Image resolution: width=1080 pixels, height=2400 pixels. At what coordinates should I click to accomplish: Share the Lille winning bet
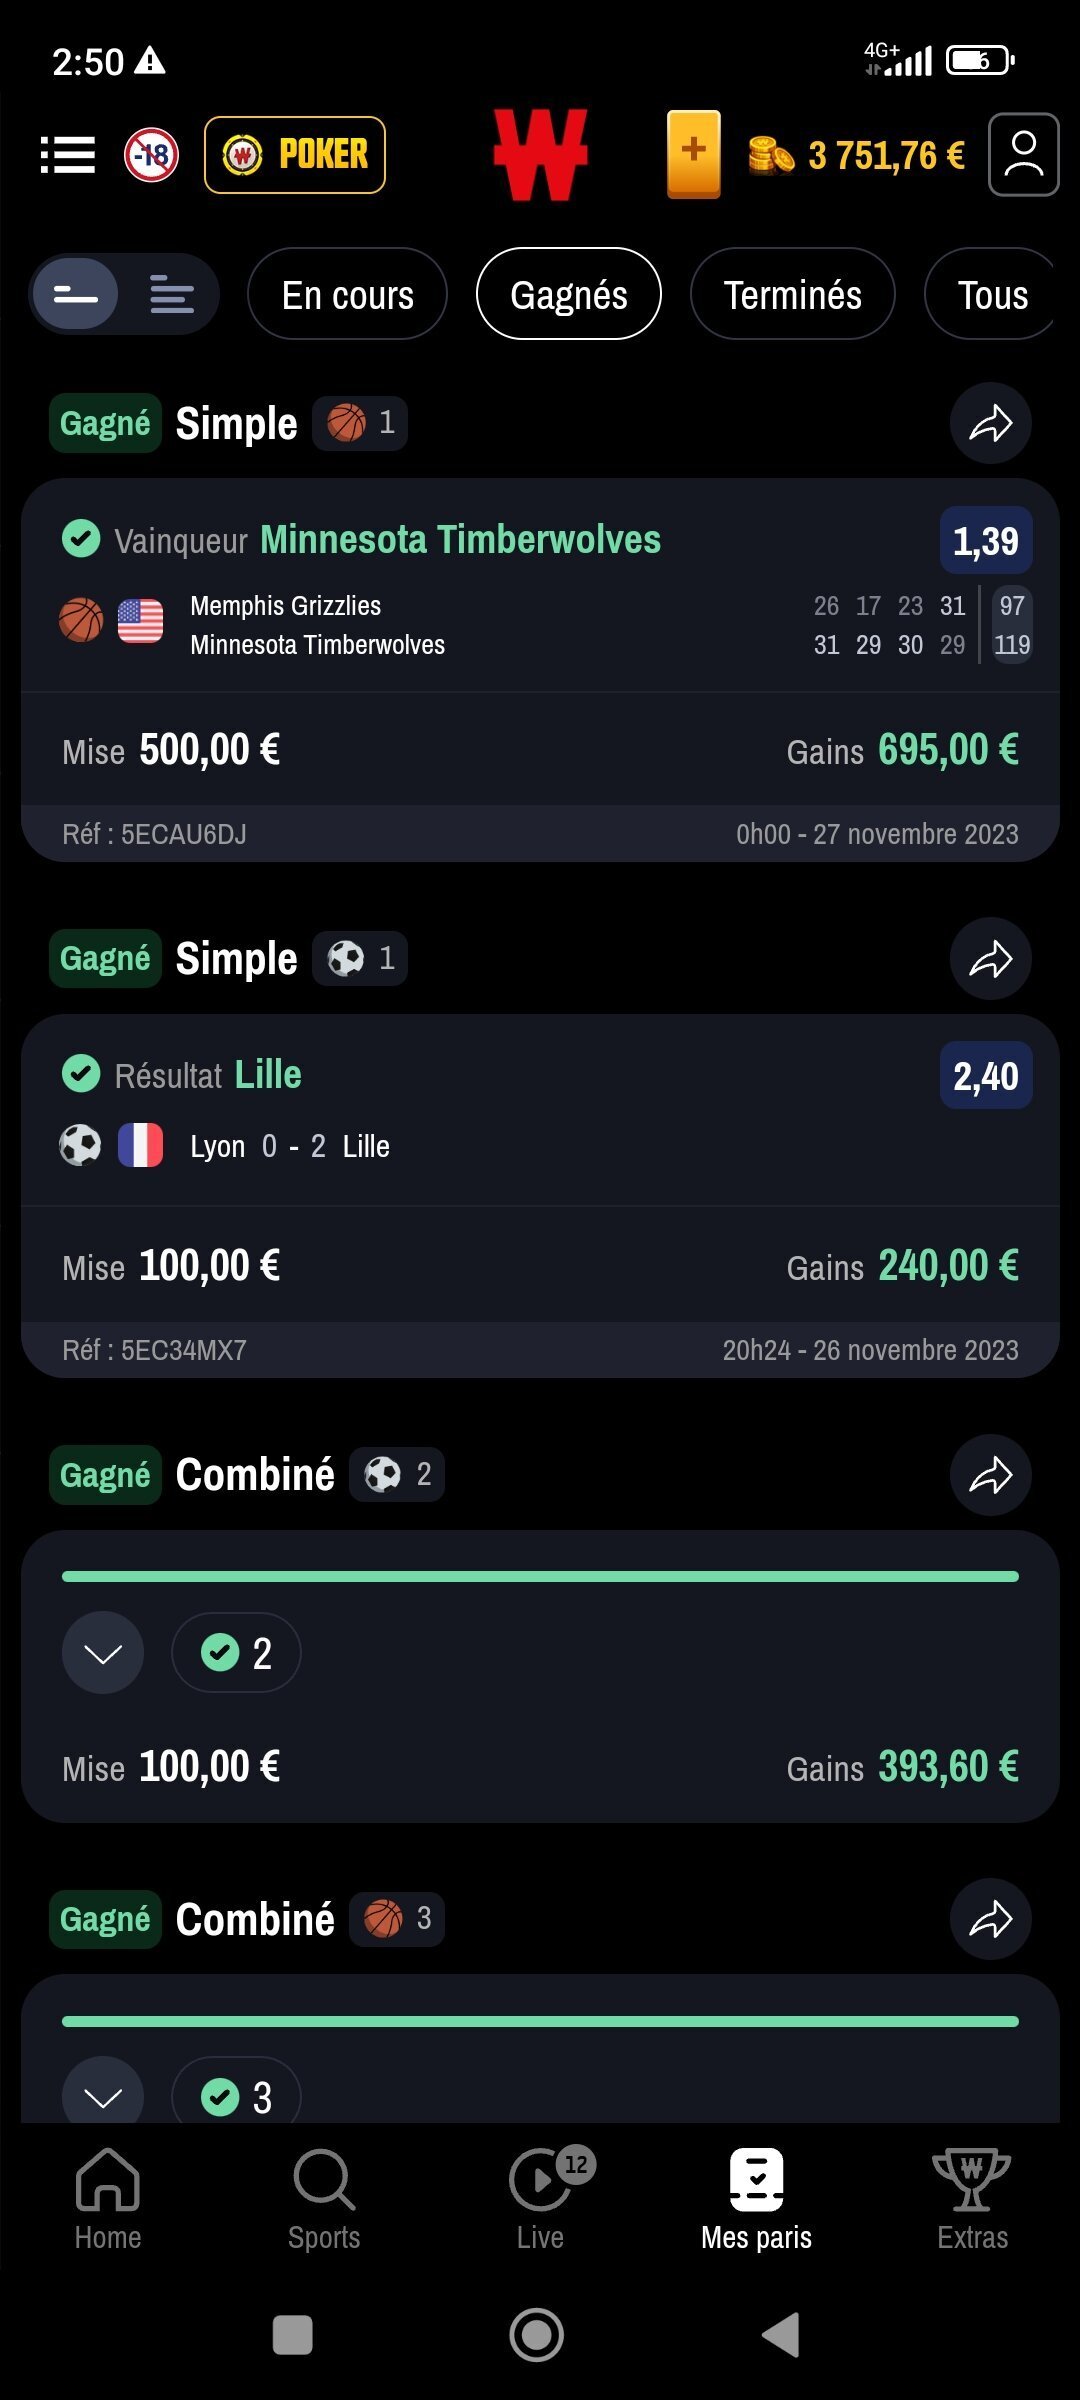pyautogui.click(x=990, y=959)
